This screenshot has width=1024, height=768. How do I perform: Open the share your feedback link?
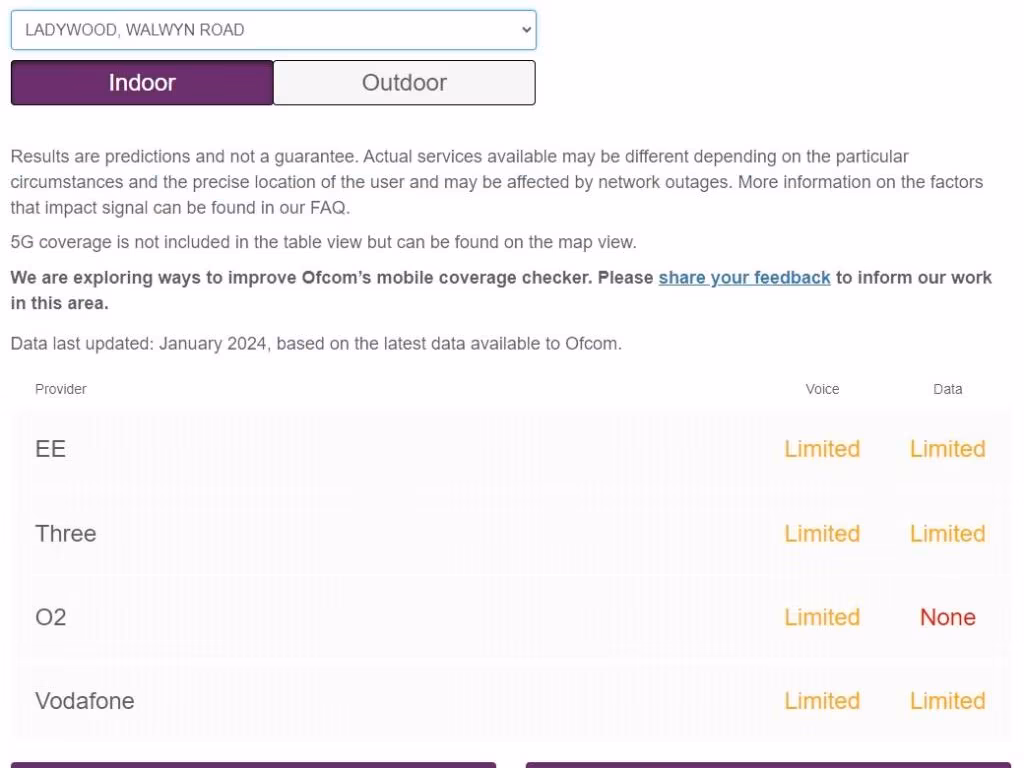click(x=744, y=277)
